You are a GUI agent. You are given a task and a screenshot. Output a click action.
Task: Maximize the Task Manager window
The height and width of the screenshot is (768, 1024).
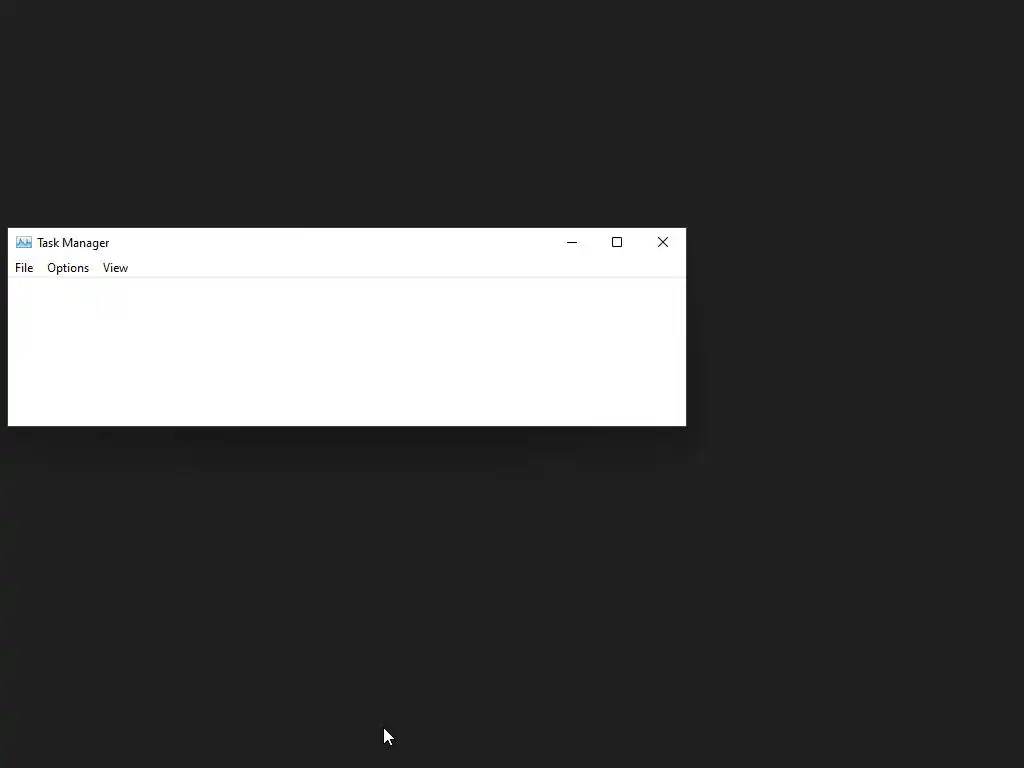point(617,242)
